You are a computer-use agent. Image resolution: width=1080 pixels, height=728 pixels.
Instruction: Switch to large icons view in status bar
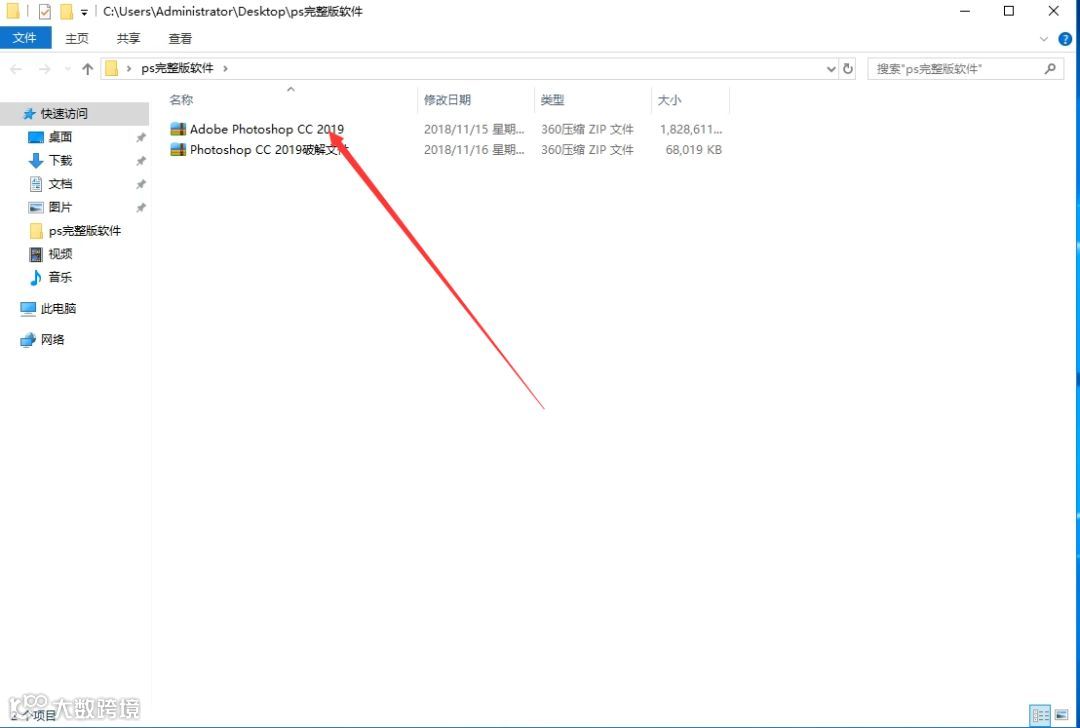coord(1061,715)
